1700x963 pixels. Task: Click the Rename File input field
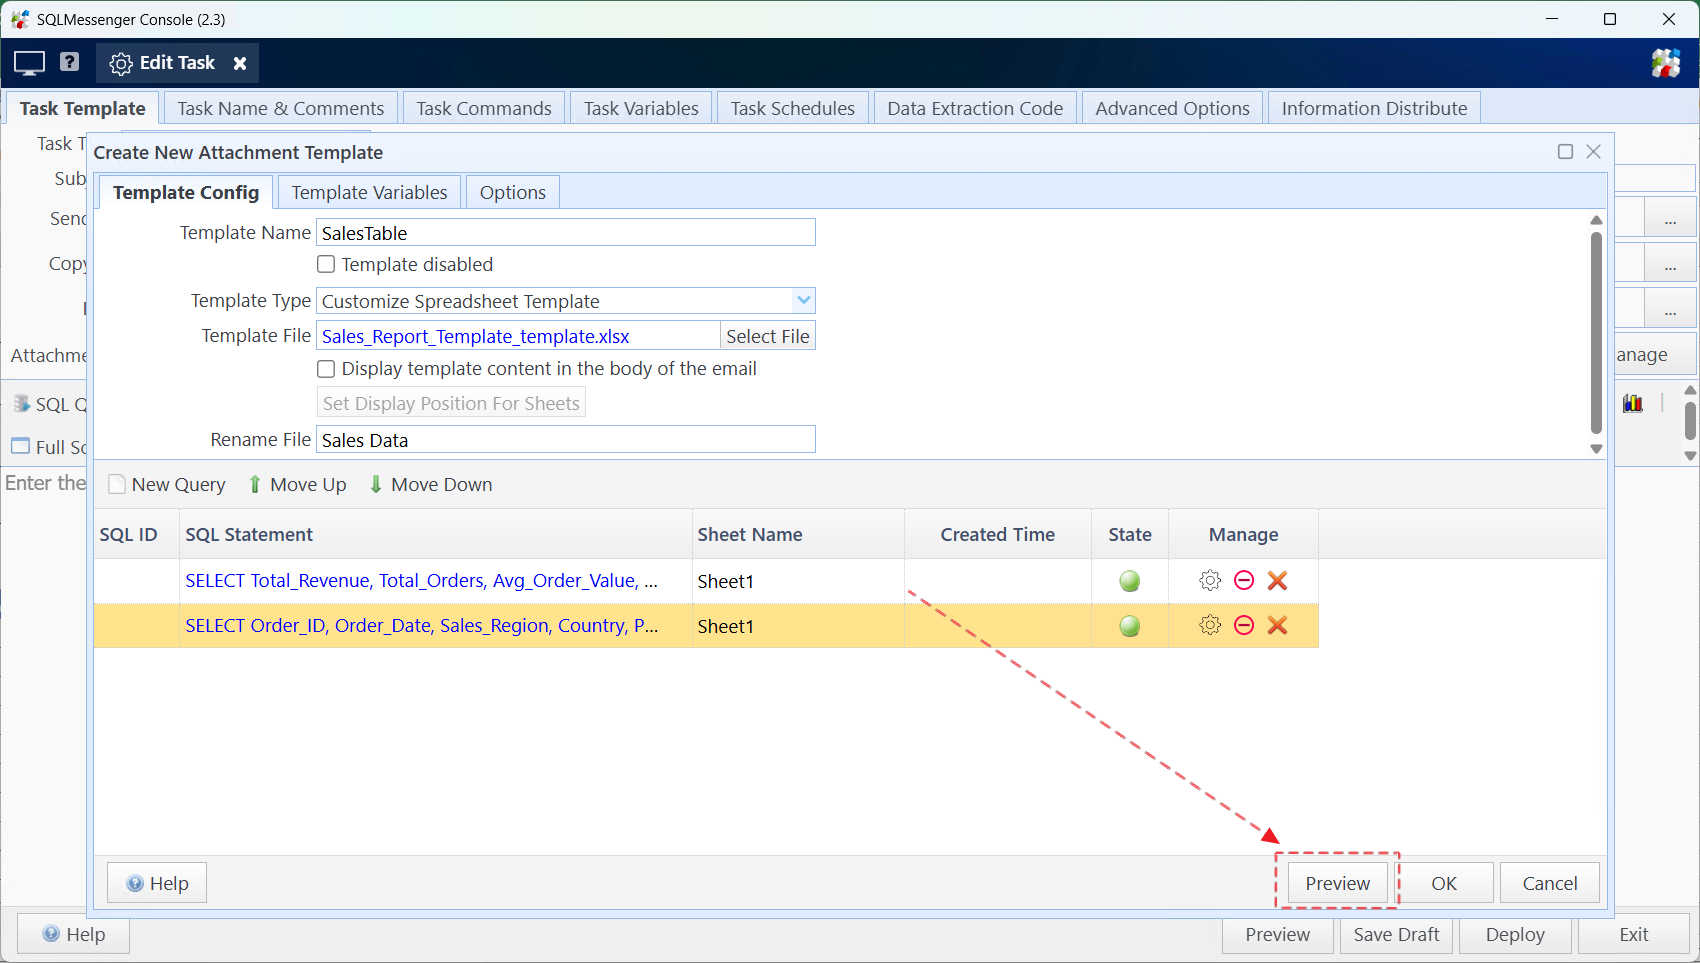[x=565, y=440]
